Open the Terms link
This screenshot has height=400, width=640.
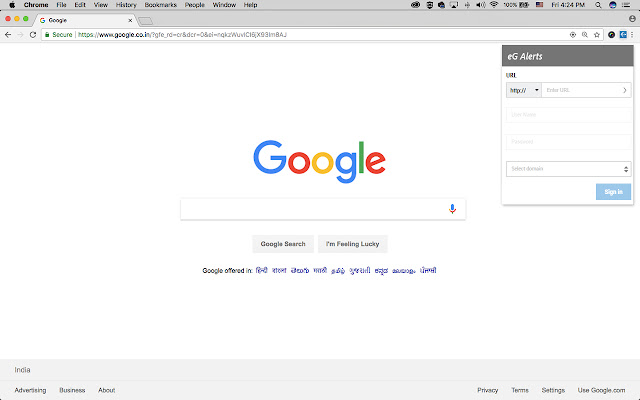520,390
